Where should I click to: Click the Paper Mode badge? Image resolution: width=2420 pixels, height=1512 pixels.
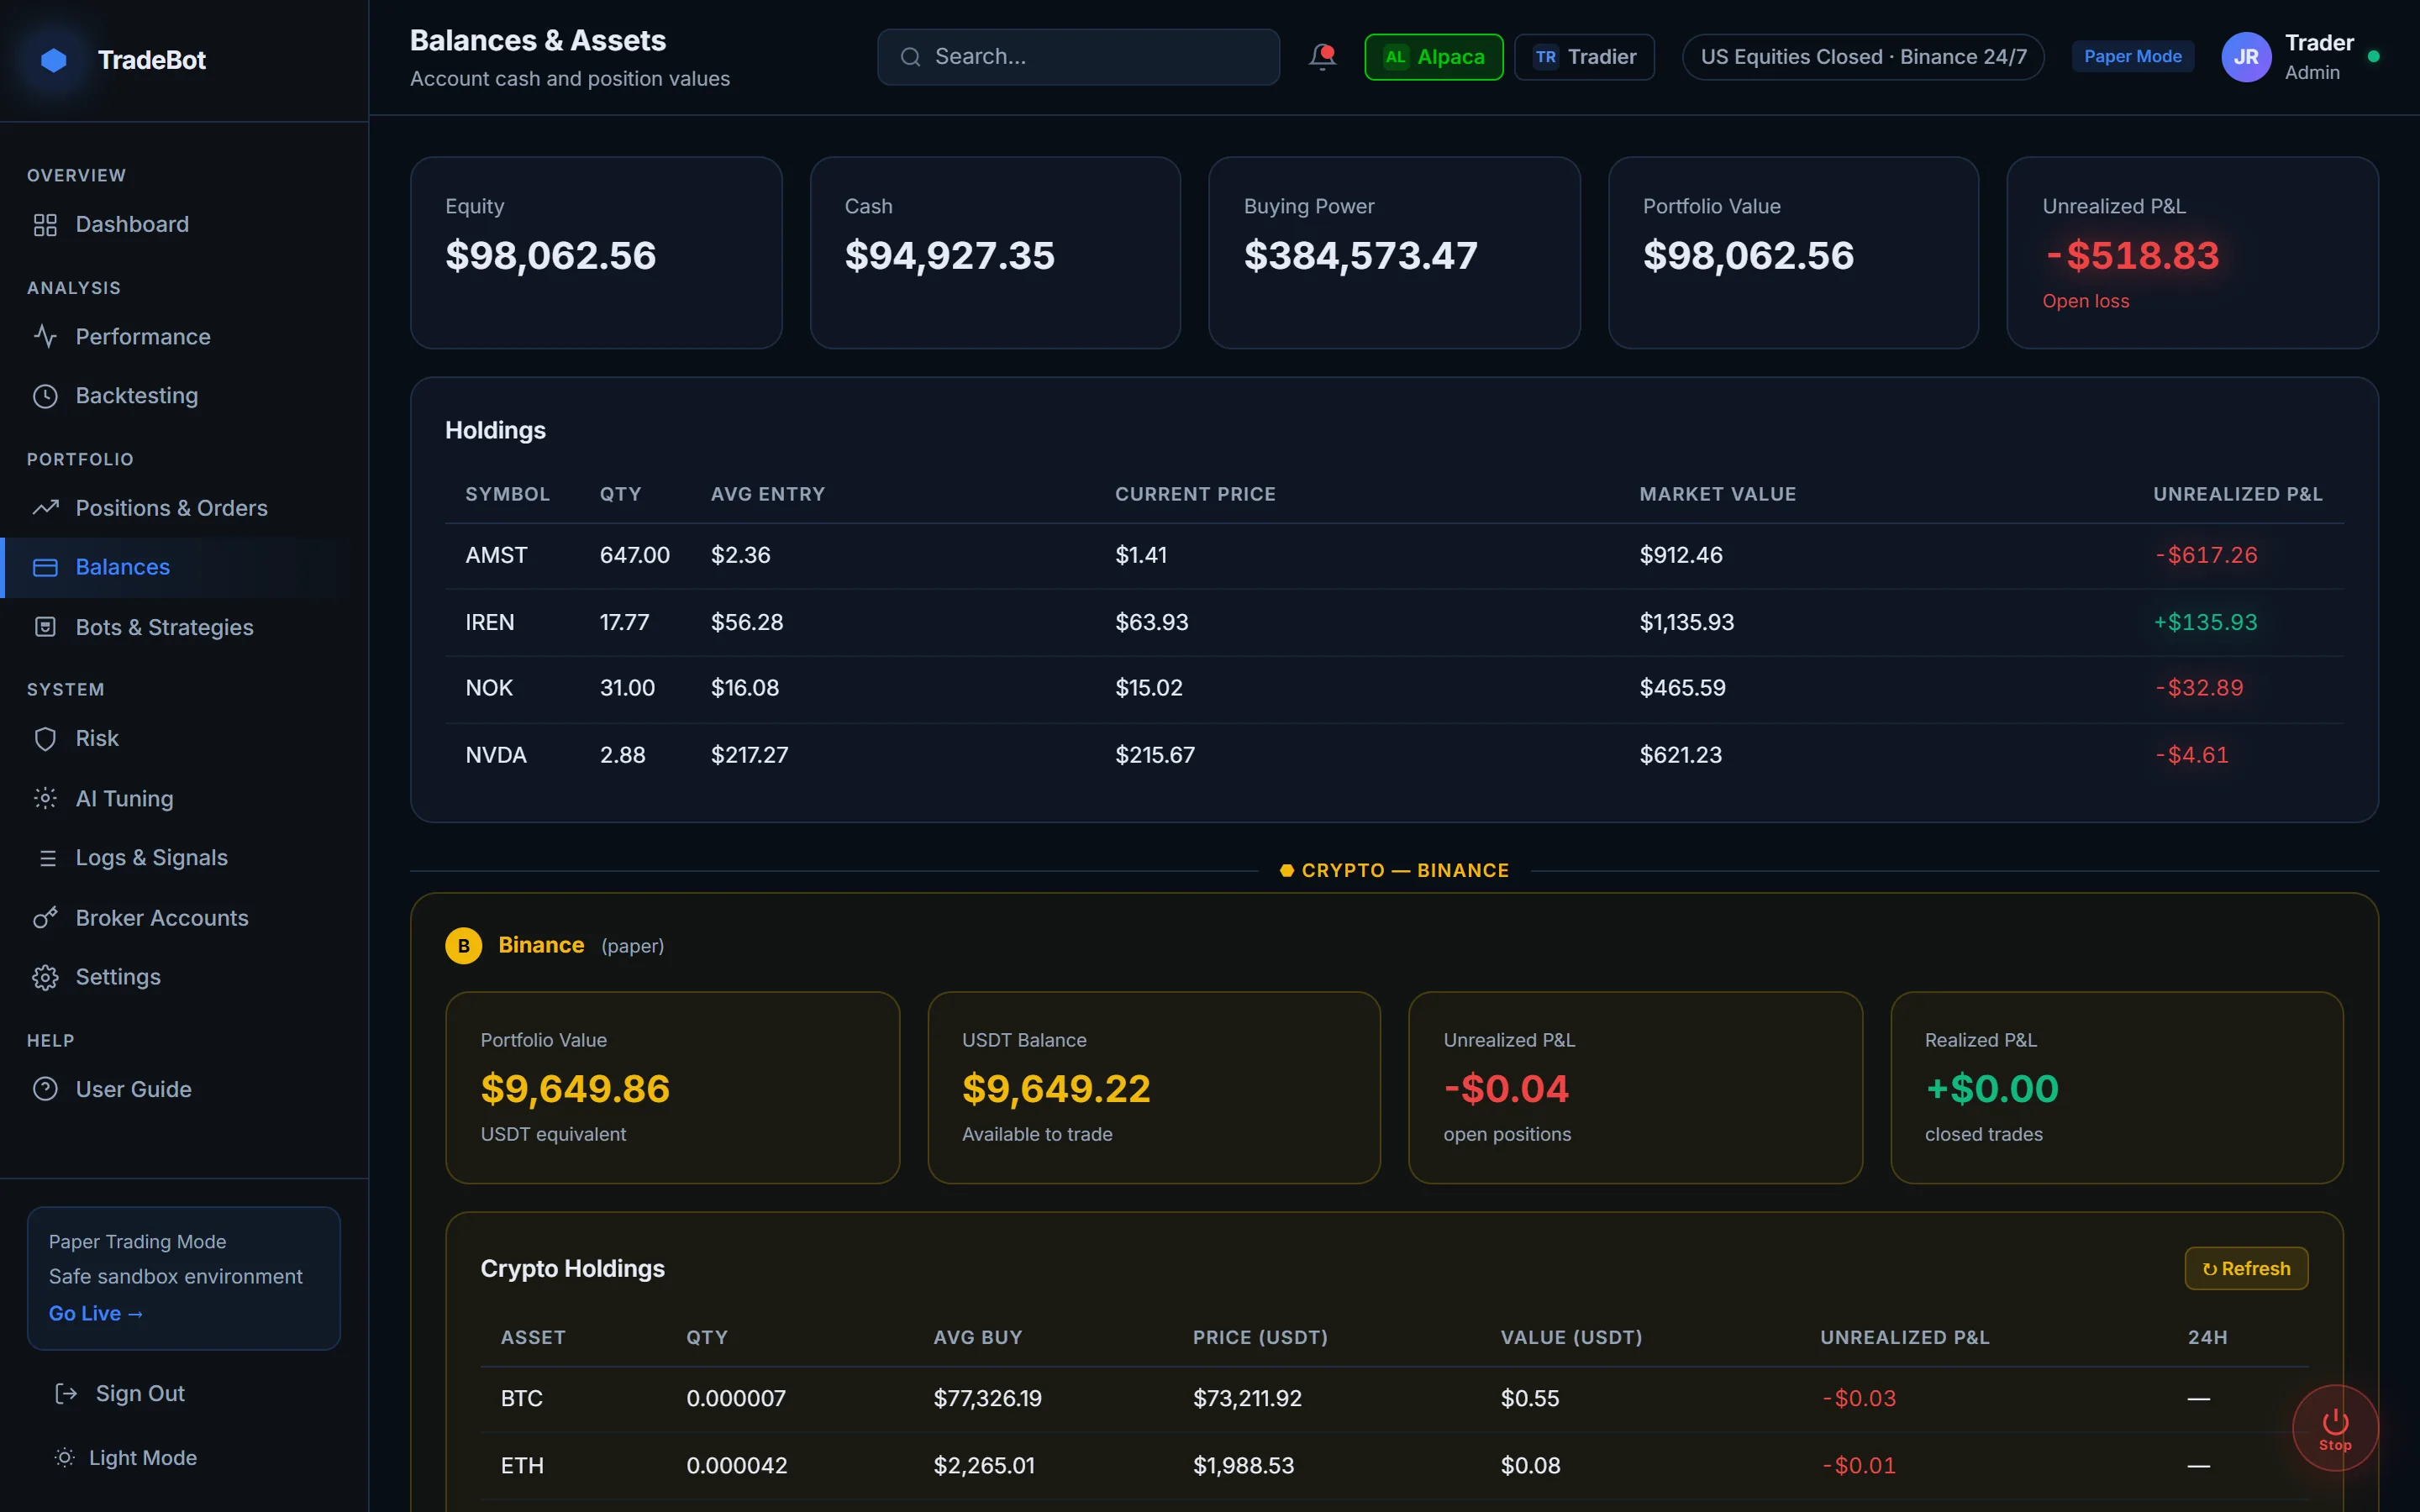pos(2132,57)
